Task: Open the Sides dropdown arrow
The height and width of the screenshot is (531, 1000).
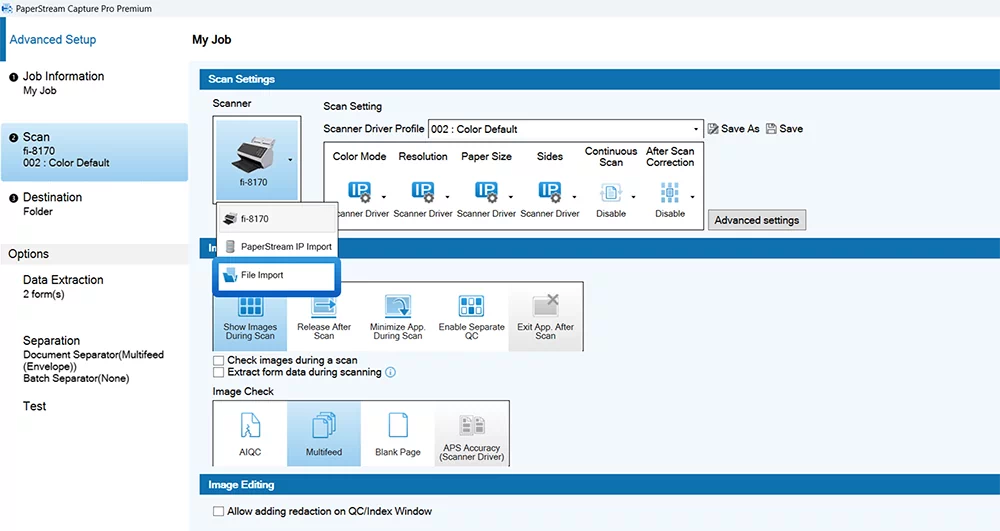Action: pos(573,196)
